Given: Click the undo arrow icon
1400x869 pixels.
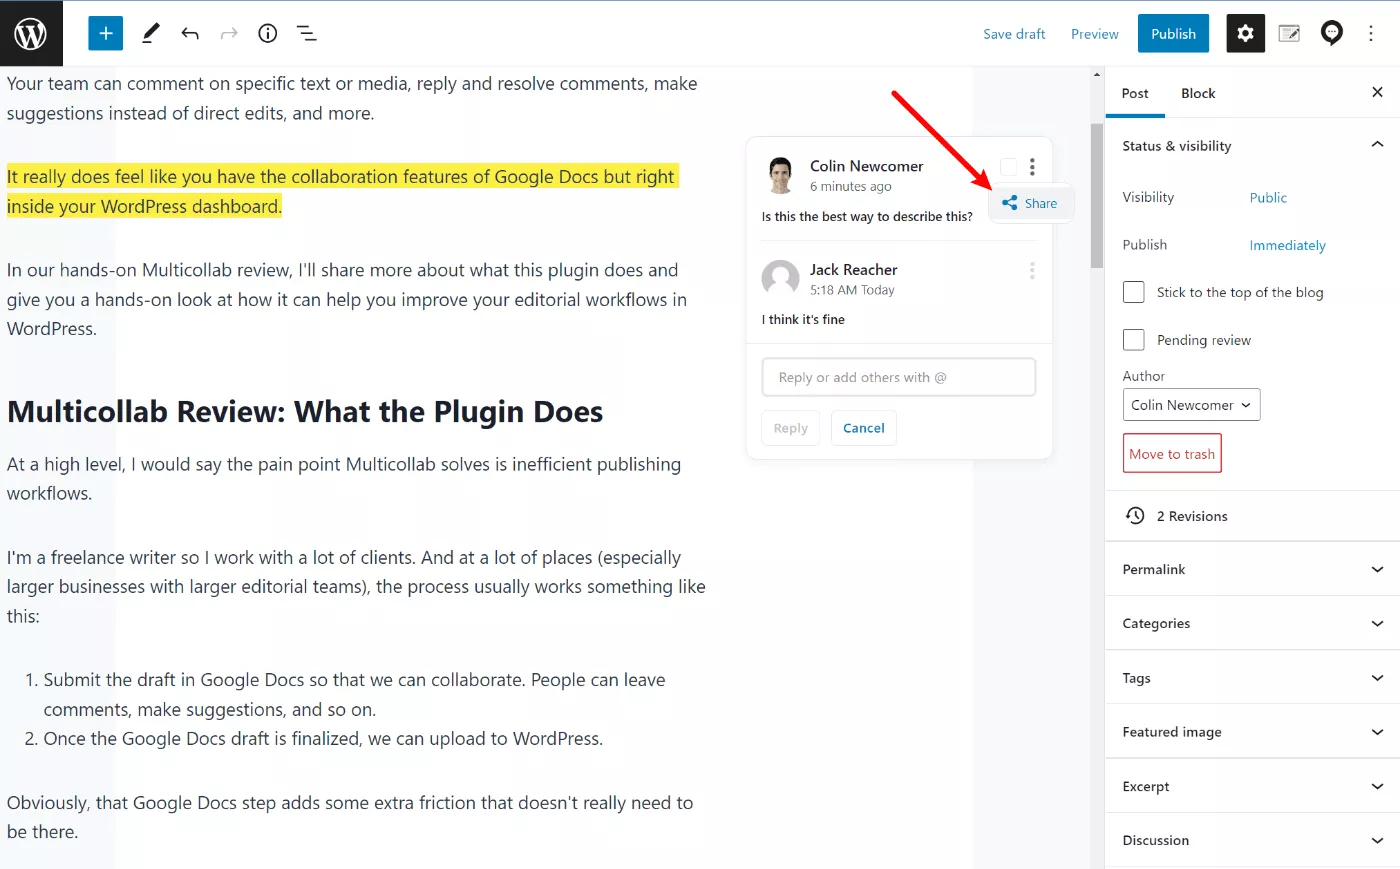Looking at the screenshot, I should coord(190,34).
